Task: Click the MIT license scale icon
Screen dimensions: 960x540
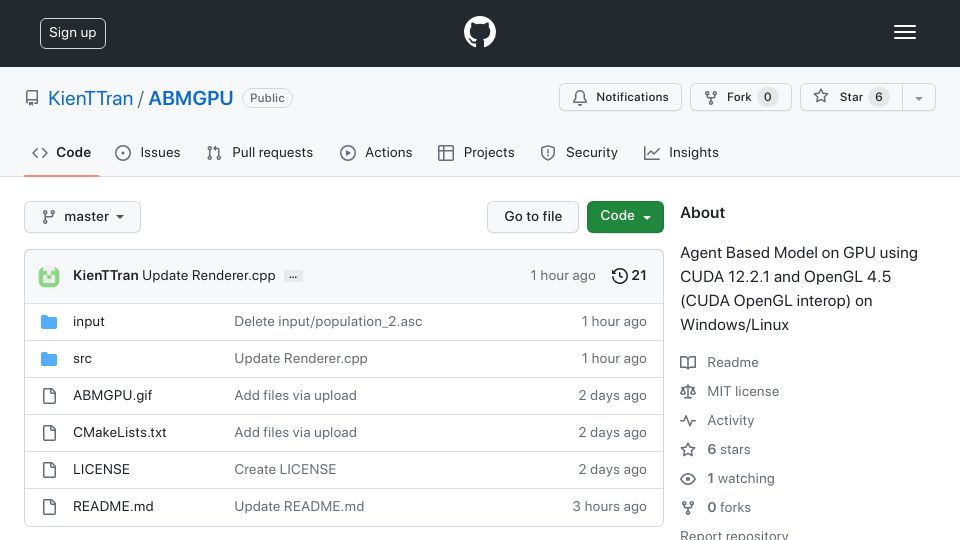Action: point(688,391)
